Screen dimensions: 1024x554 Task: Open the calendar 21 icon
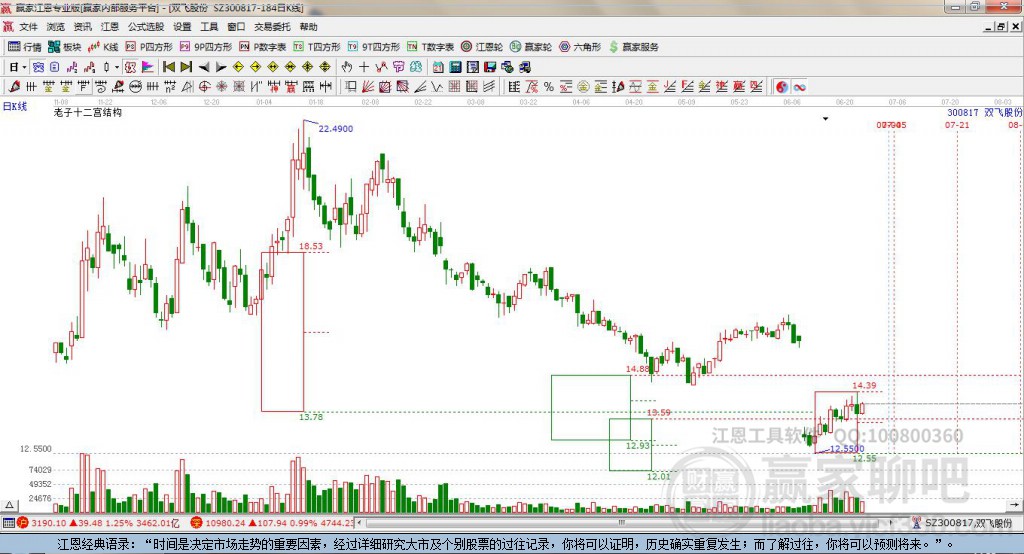[438, 67]
